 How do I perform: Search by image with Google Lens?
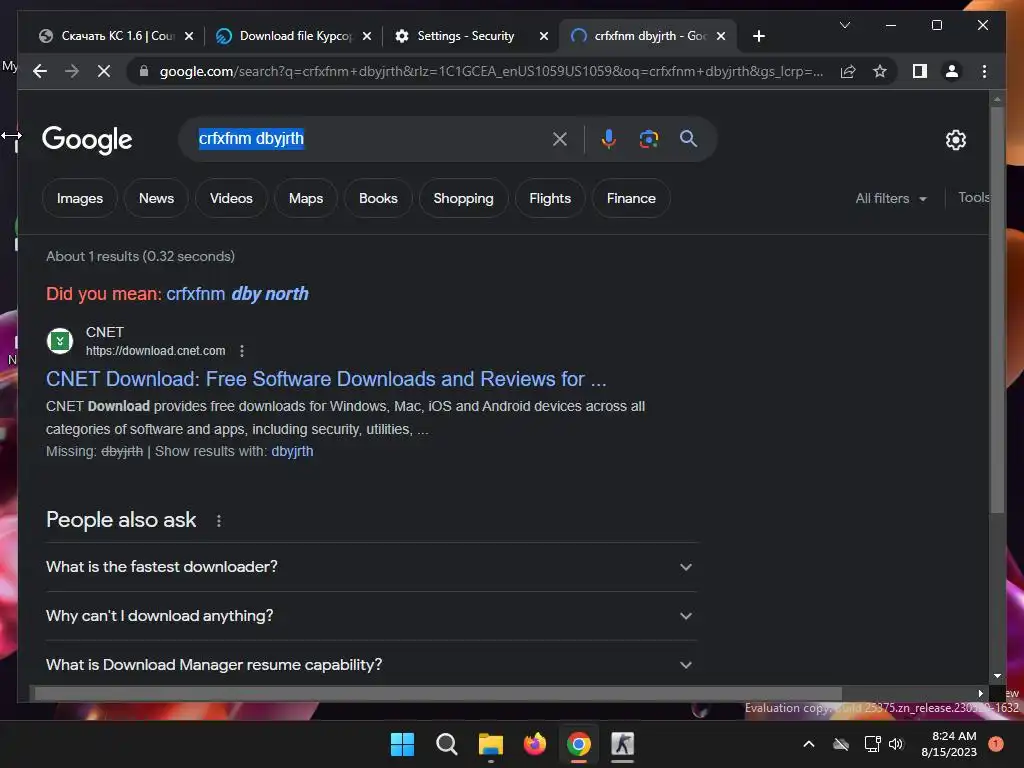(648, 139)
